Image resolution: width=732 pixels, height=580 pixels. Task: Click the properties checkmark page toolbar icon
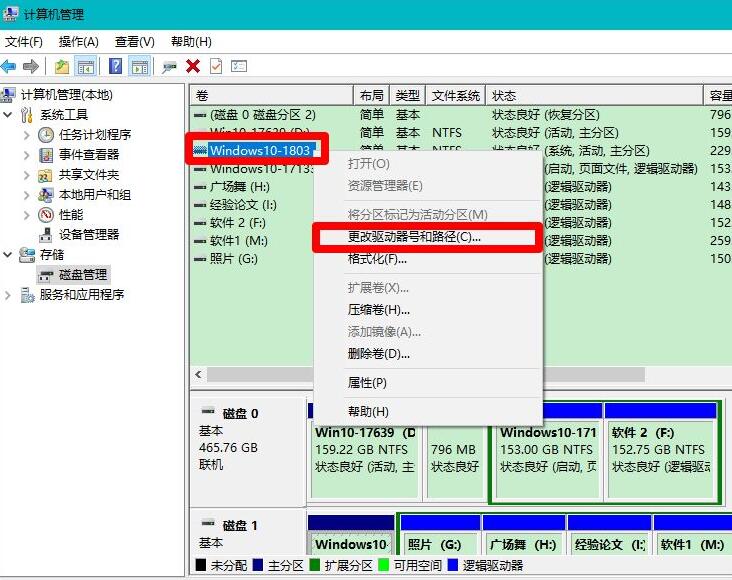[x=216, y=66]
